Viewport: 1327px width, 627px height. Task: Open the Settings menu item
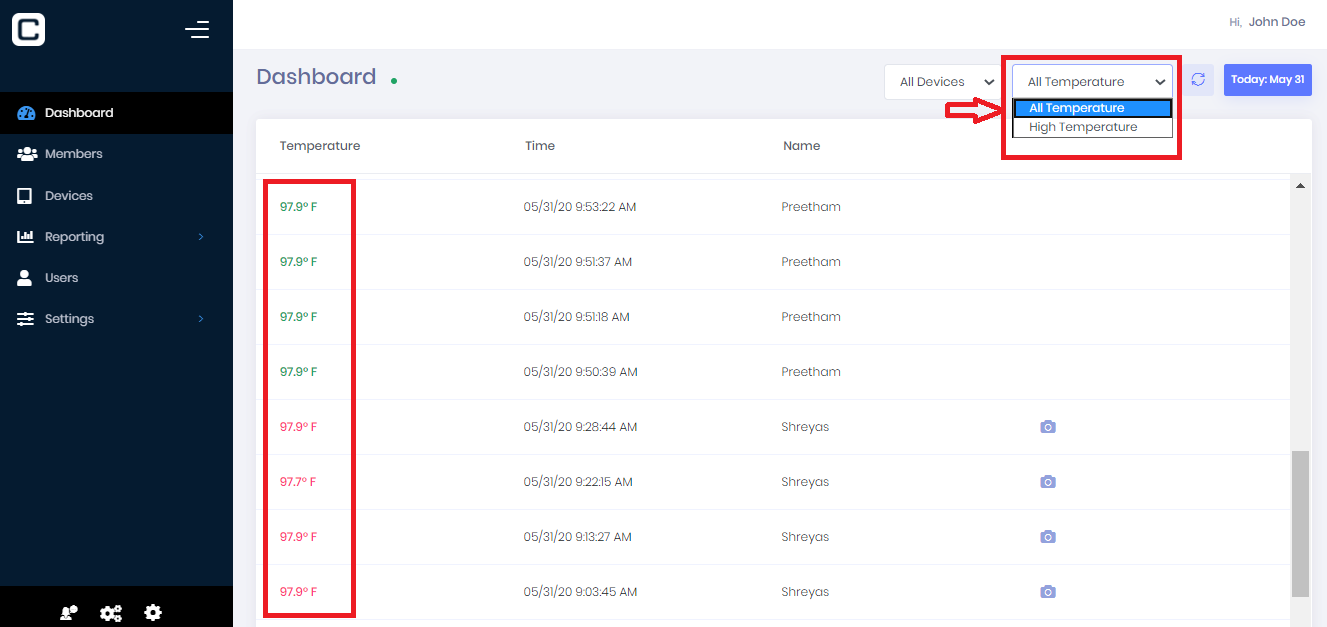tap(116, 319)
